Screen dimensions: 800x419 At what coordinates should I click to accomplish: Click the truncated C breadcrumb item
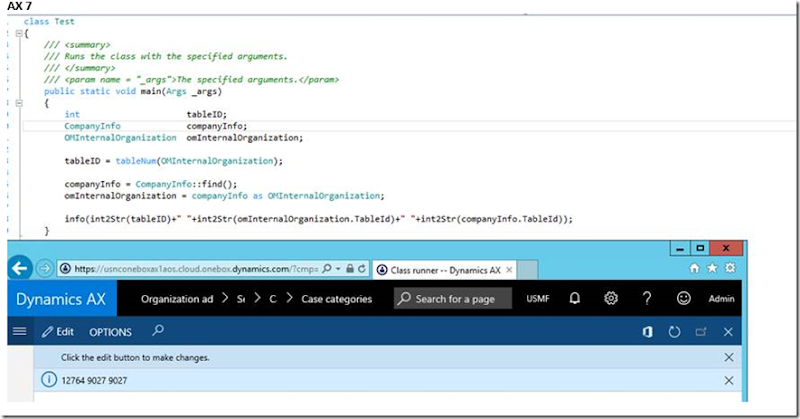273,299
